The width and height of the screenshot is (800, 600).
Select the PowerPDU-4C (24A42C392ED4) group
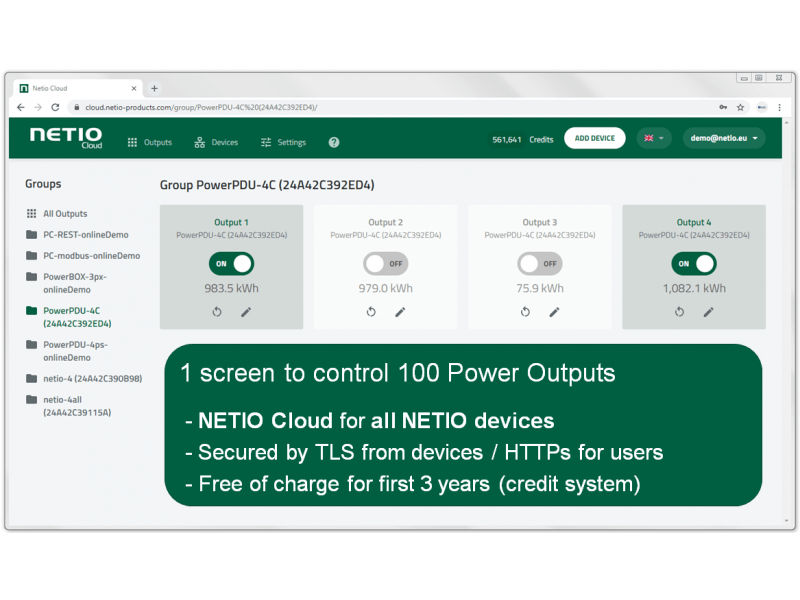pos(69,317)
